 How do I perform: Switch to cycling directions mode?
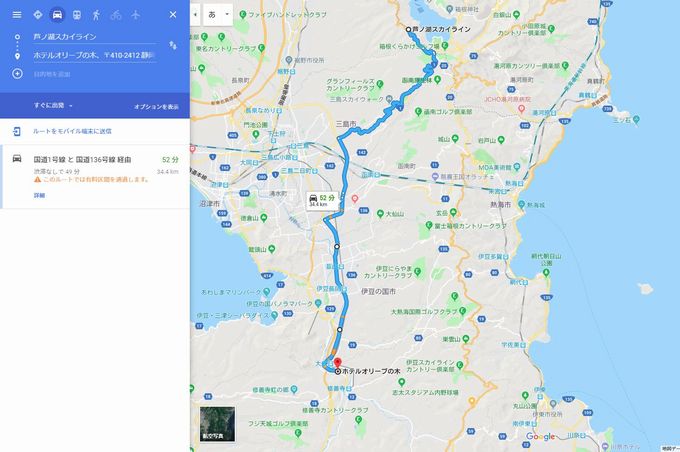click(x=116, y=15)
